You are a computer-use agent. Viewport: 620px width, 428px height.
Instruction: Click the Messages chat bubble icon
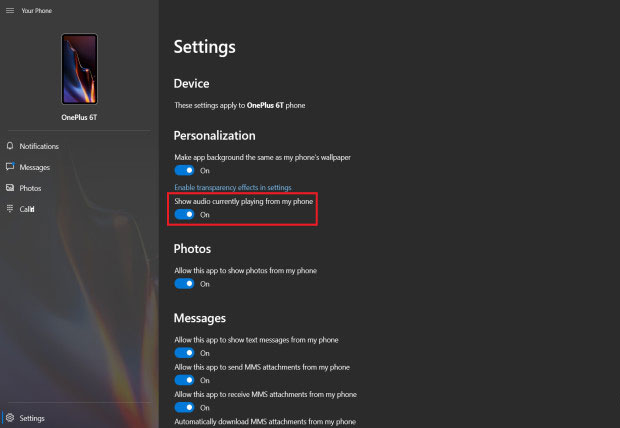pyautogui.click(x=10, y=167)
